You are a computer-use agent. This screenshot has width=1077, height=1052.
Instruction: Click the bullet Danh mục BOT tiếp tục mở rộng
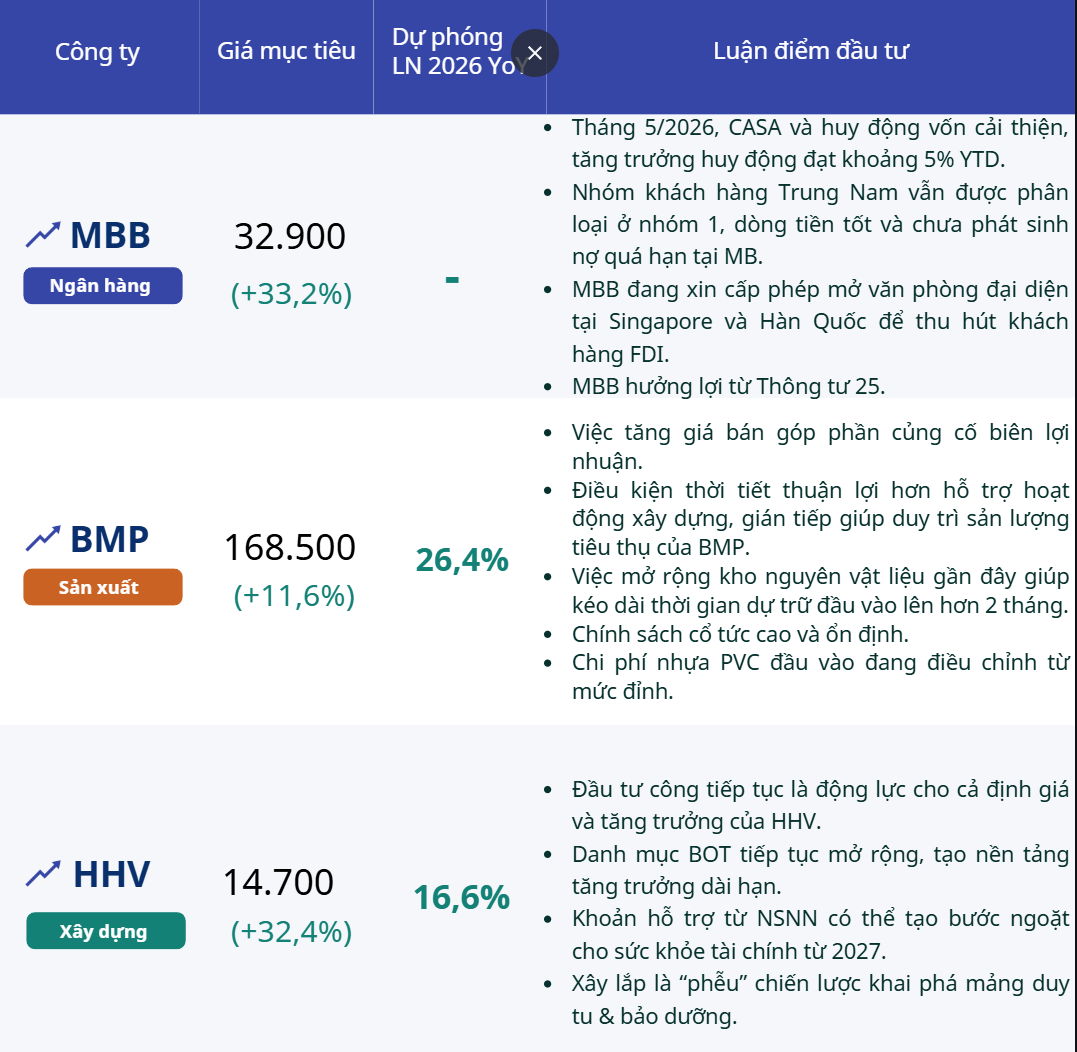pos(819,870)
